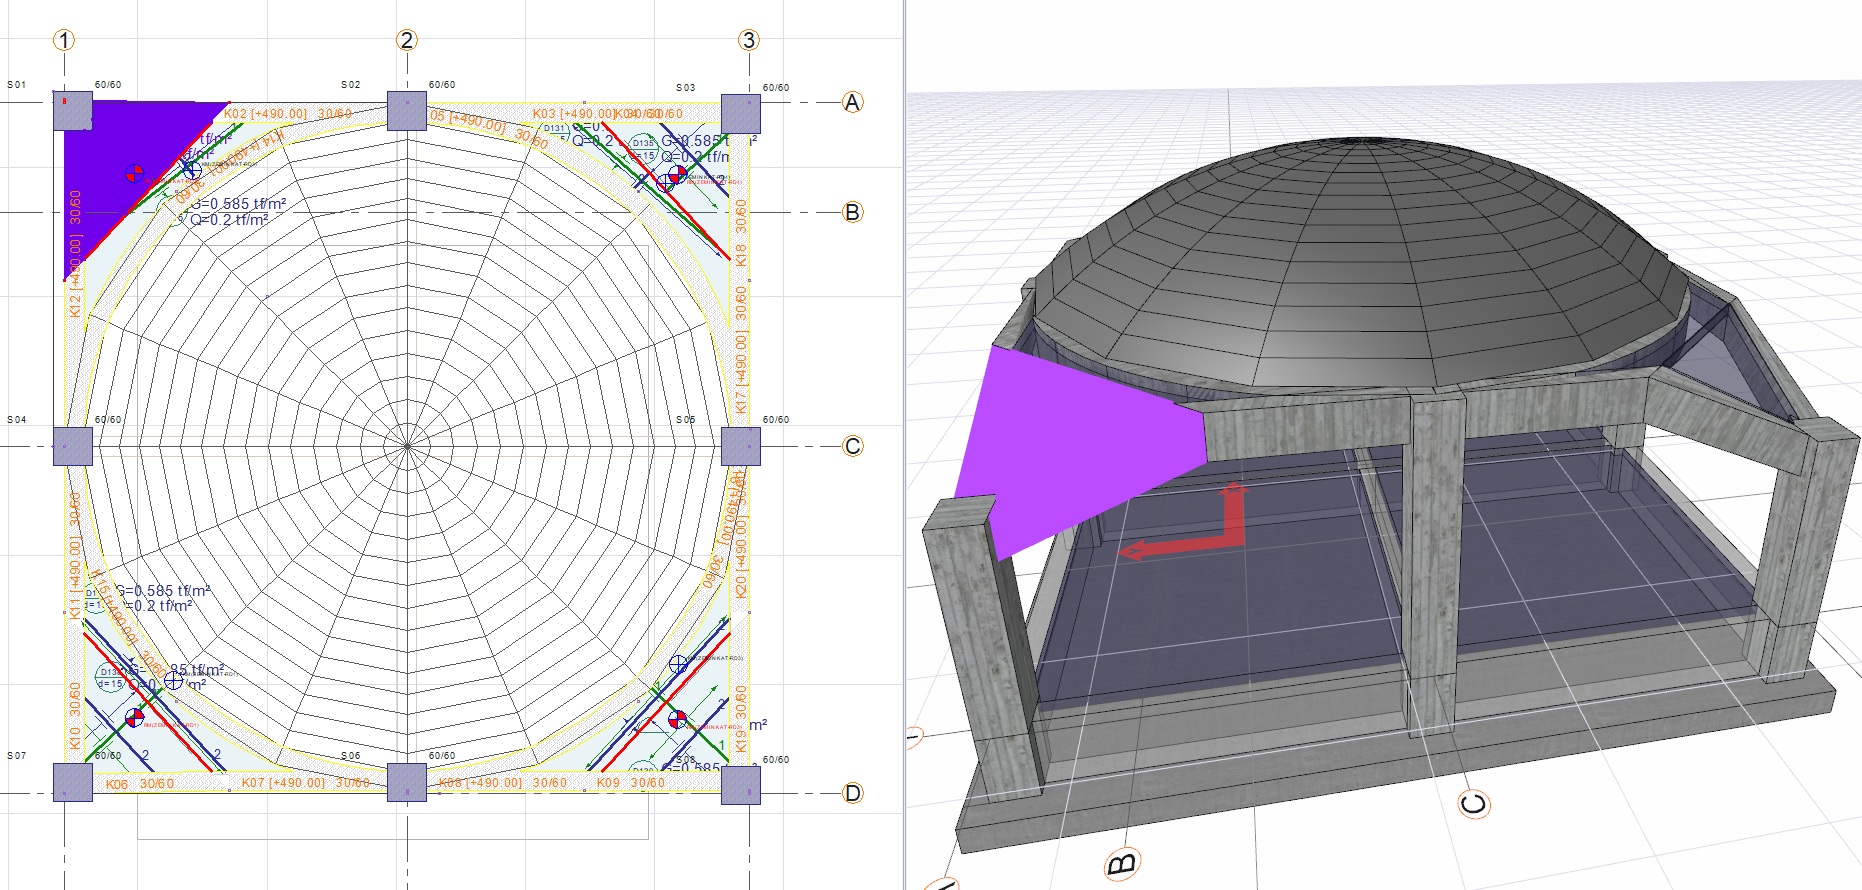The height and width of the screenshot is (890, 1862).
Task: Select column S08 square in plan
Action: pos(741,785)
